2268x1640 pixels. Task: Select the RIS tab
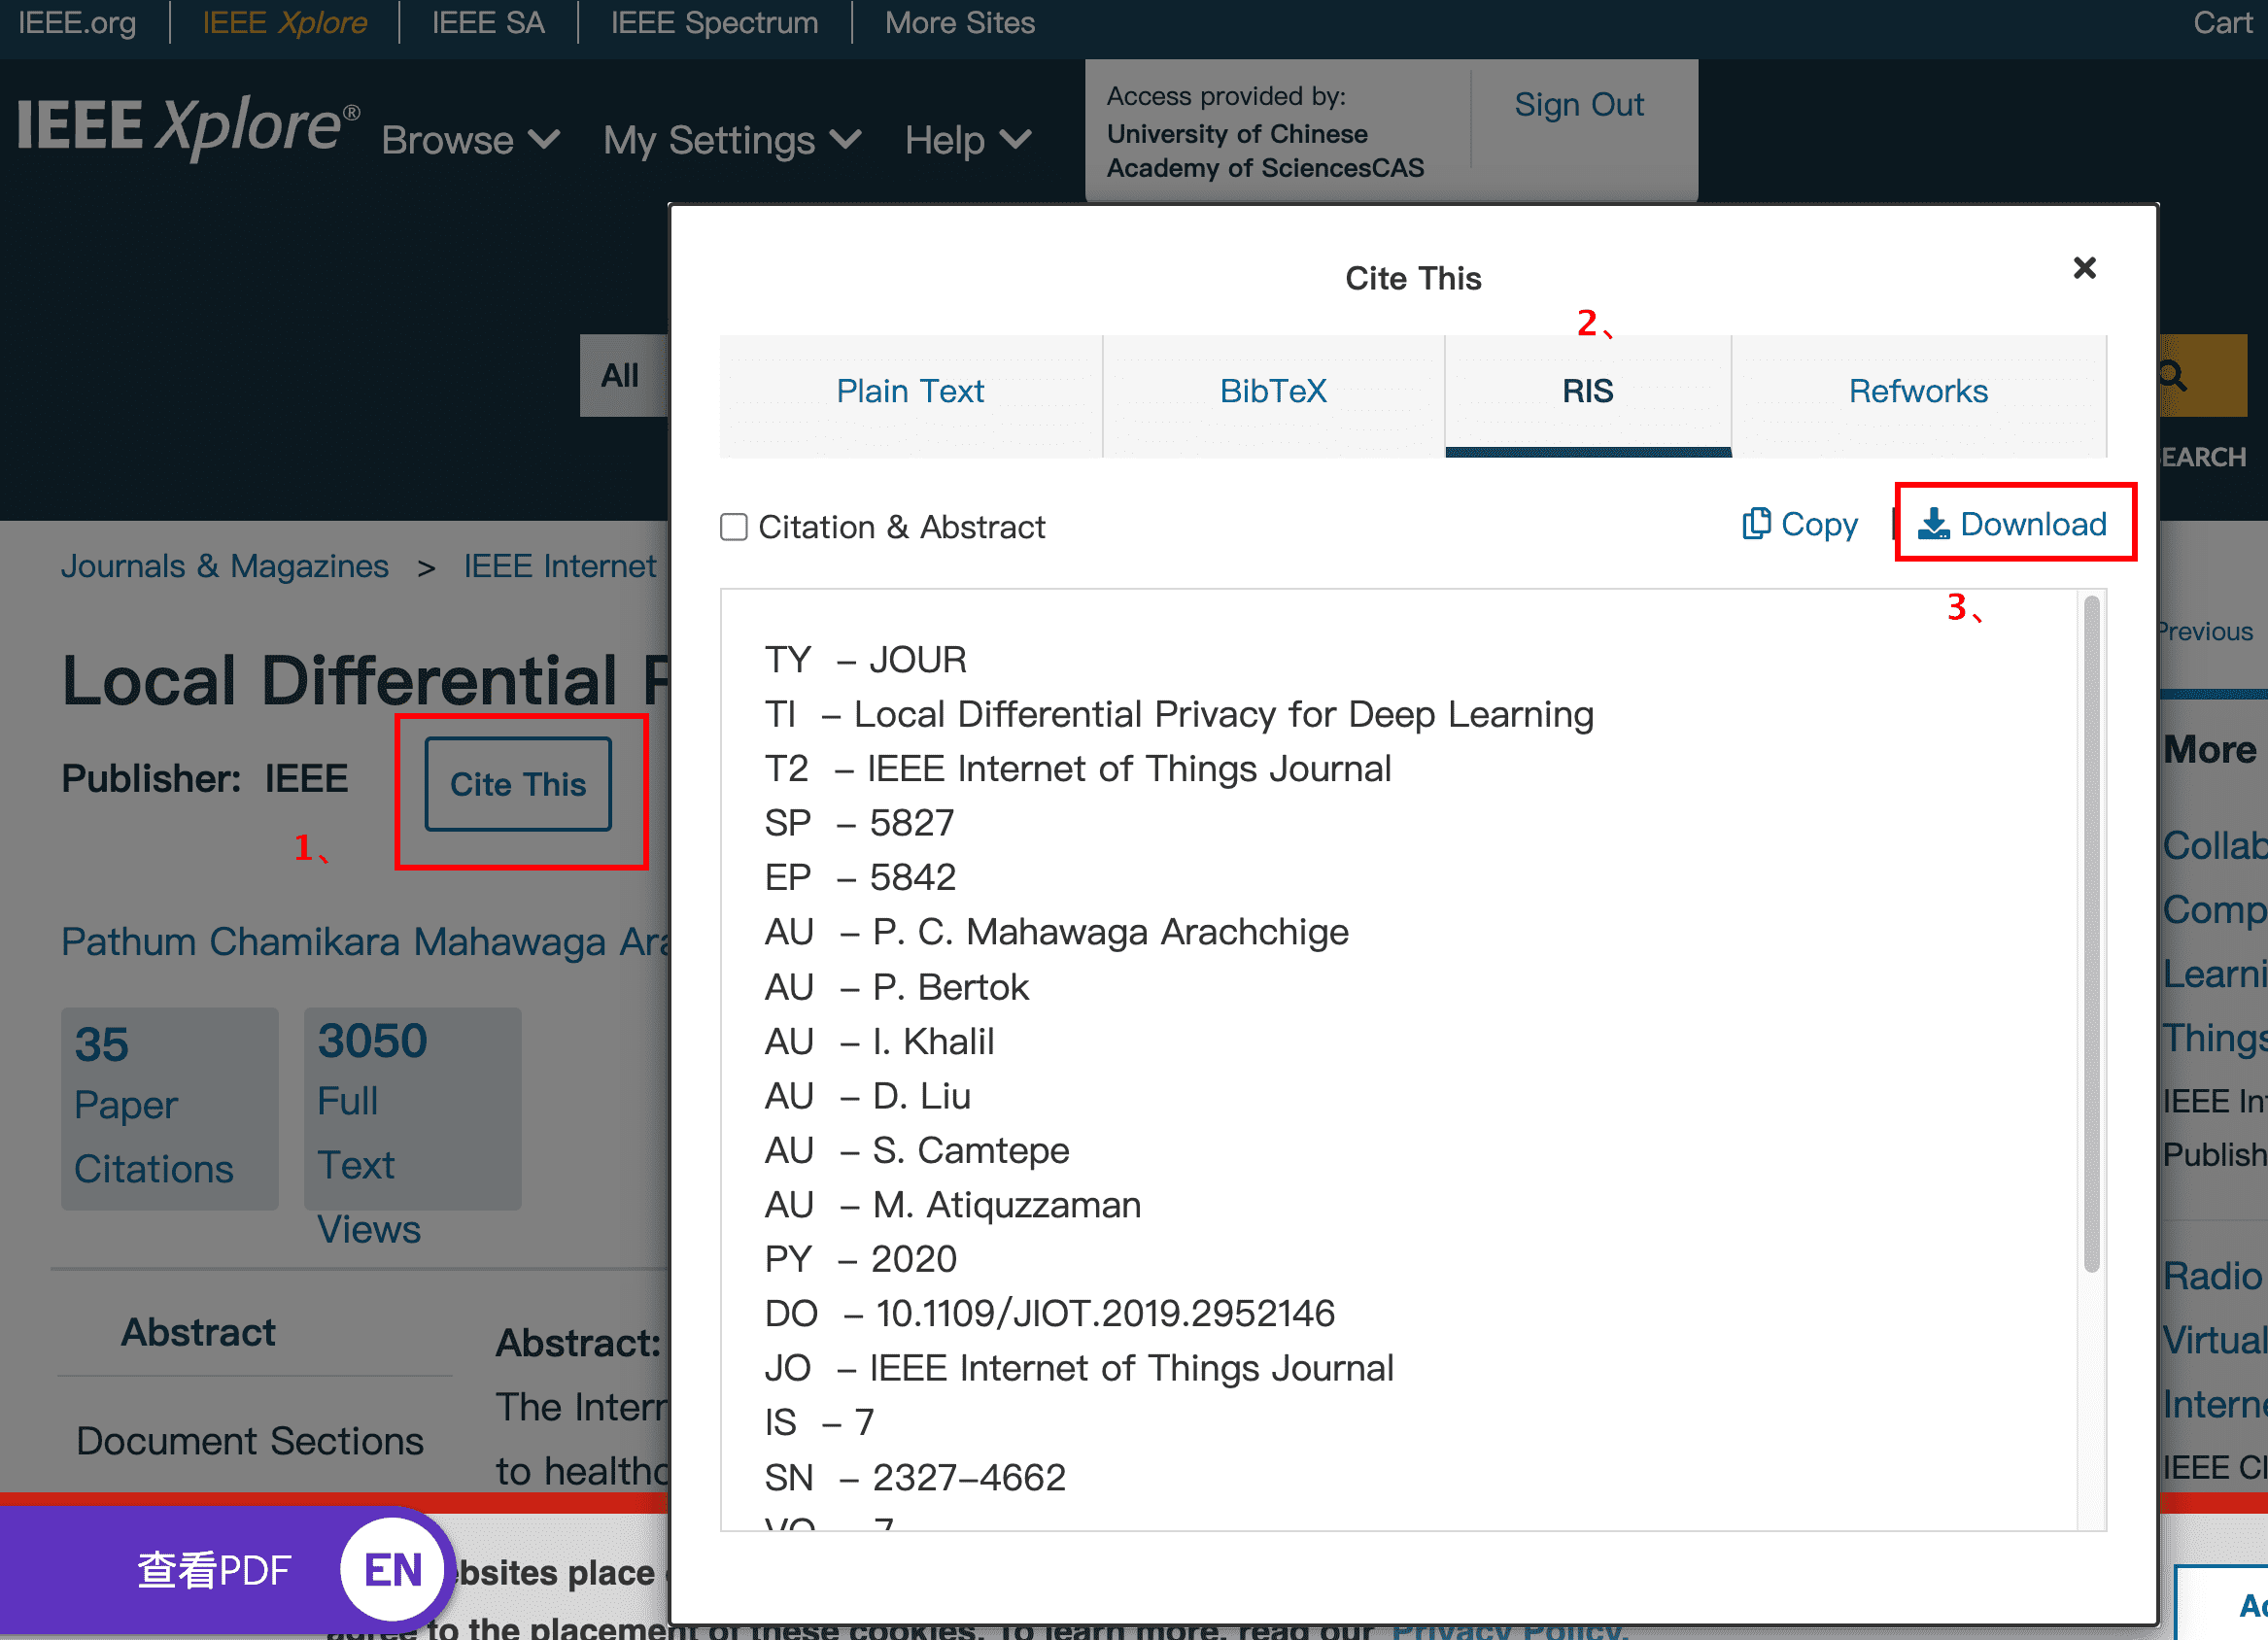tap(1587, 392)
